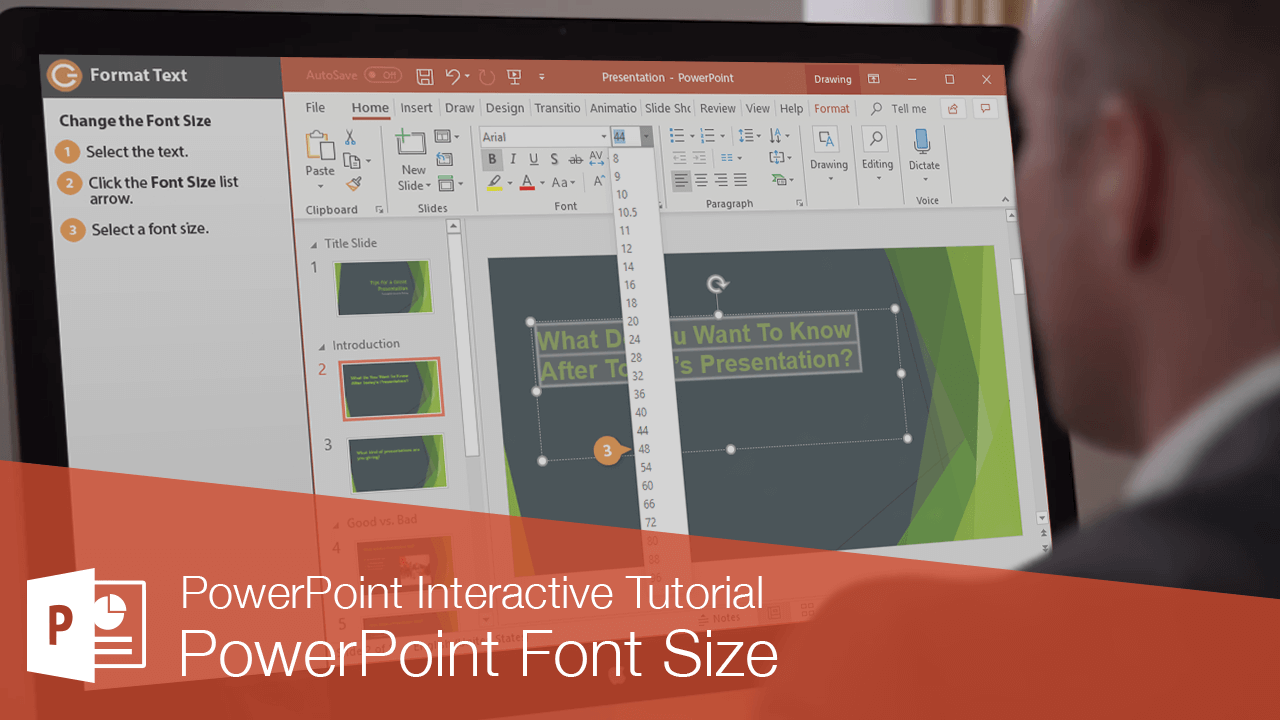
Task: Start Dictate in the Voice group
Action: pos(923,161)
